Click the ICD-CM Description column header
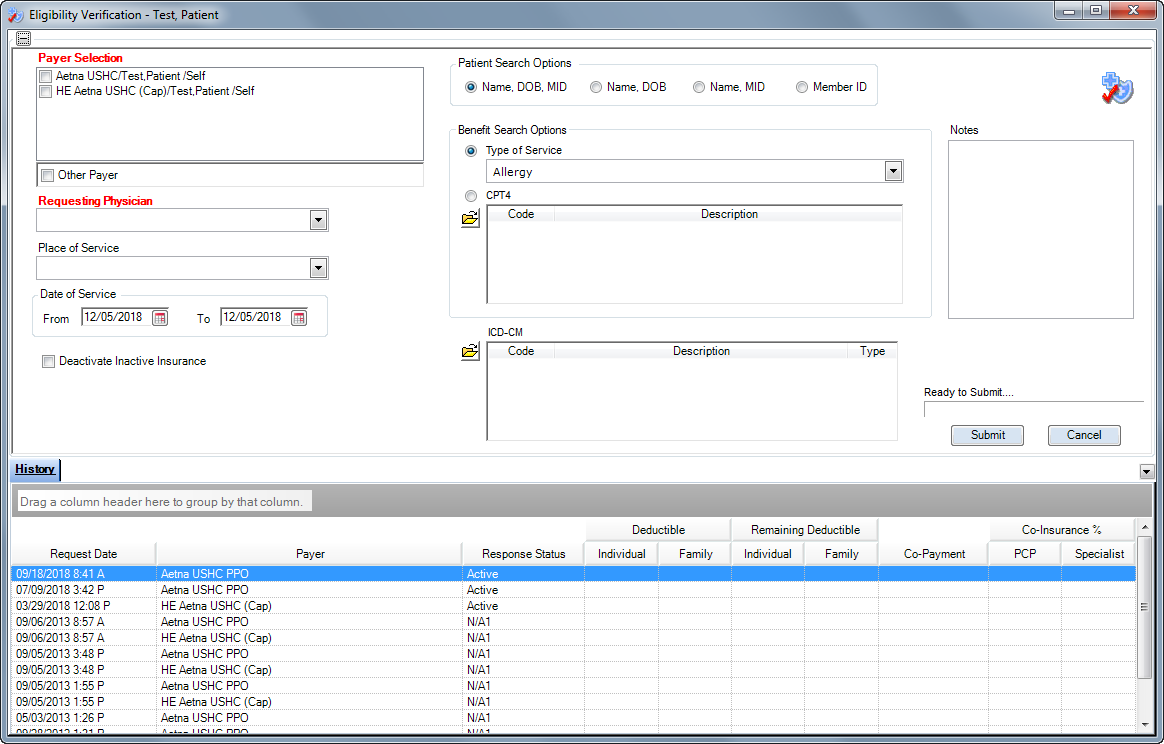 tap(702, 351)
